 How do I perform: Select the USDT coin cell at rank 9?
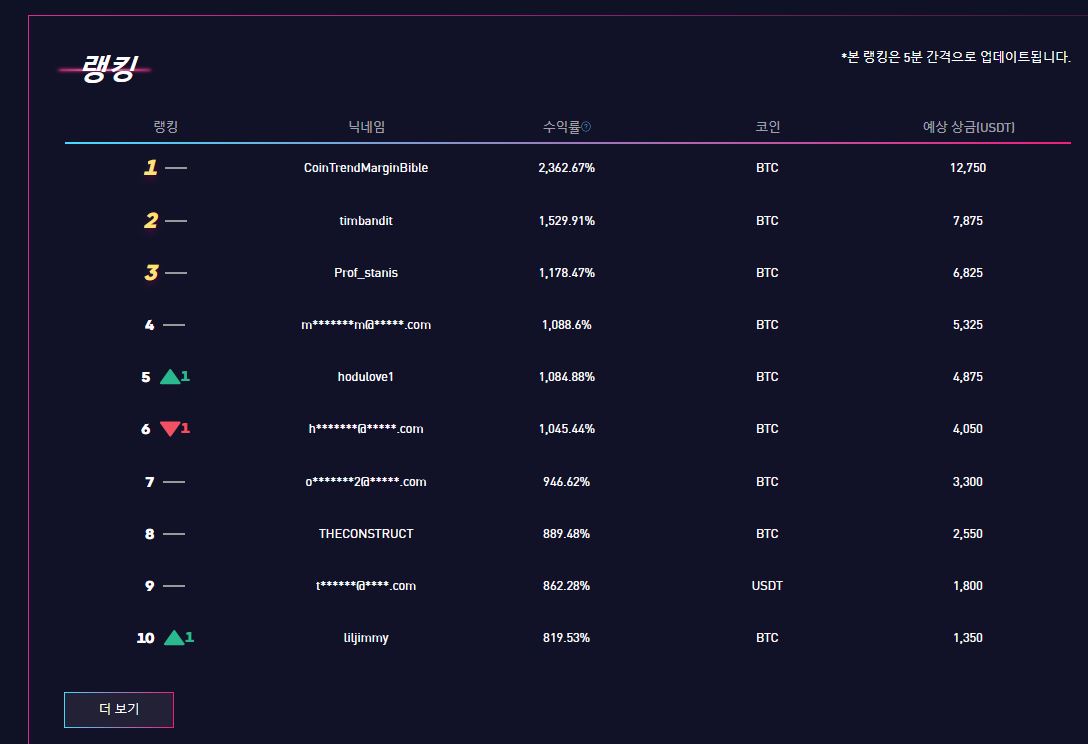point(767,586)
